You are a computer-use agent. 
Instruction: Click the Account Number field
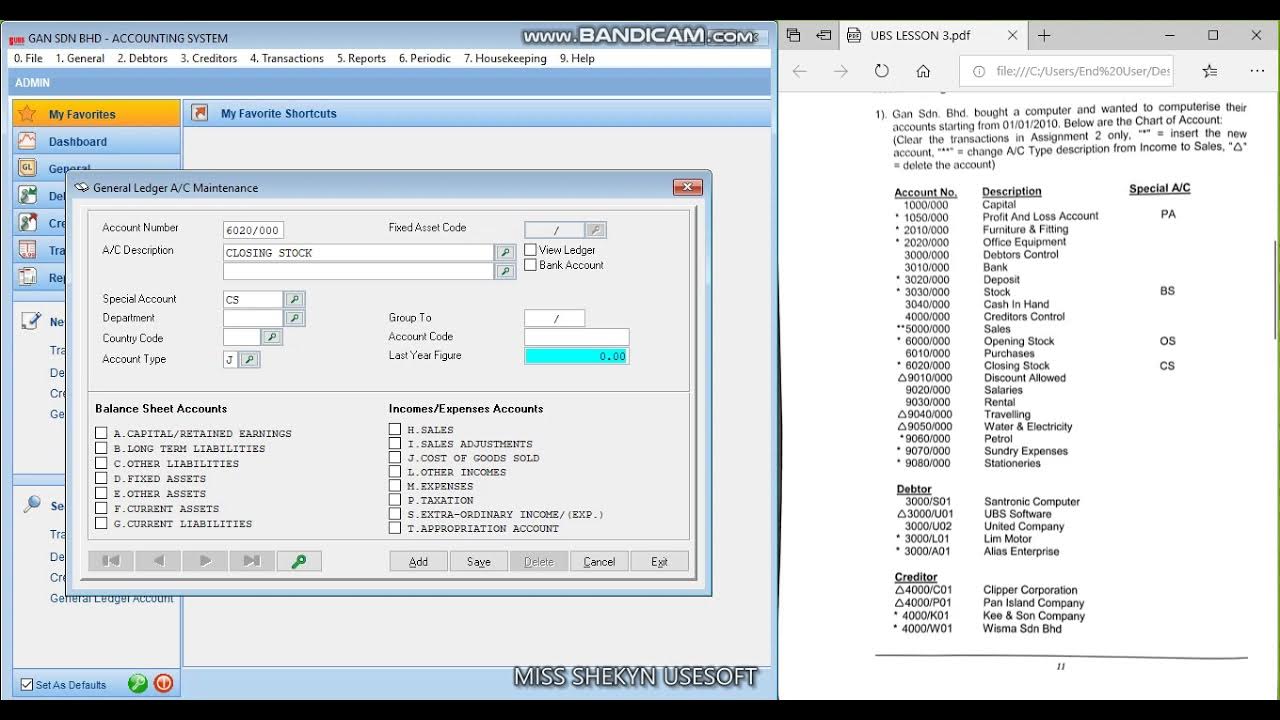(253, 230)
